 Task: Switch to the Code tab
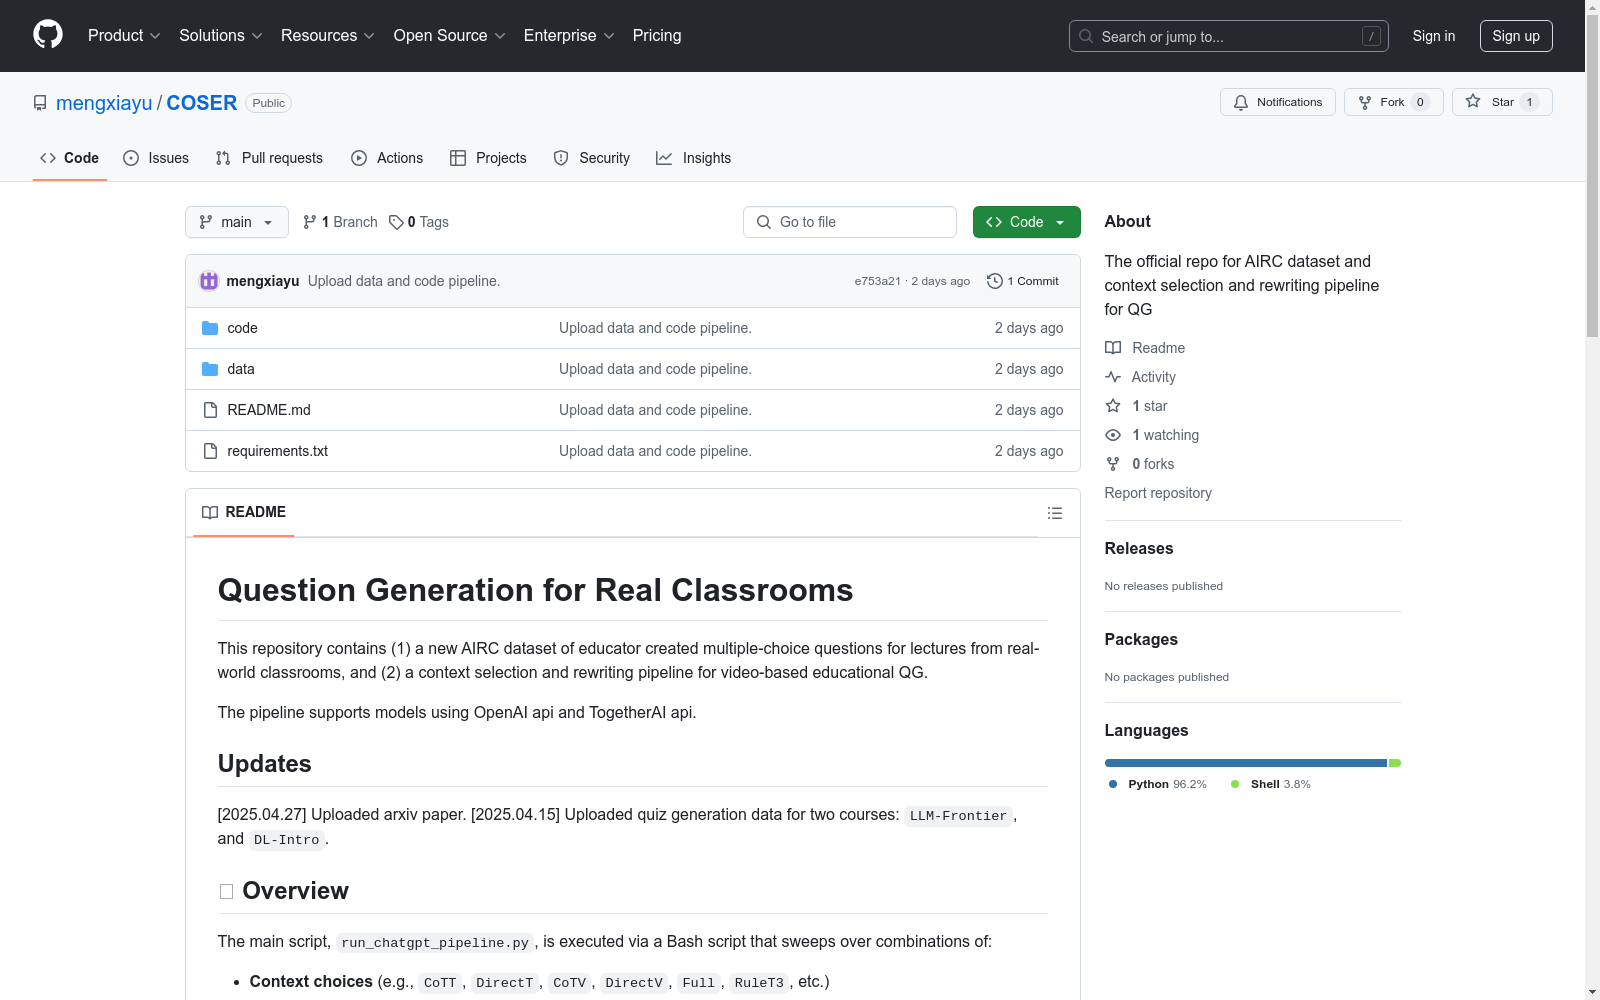(x=70, y=158)
